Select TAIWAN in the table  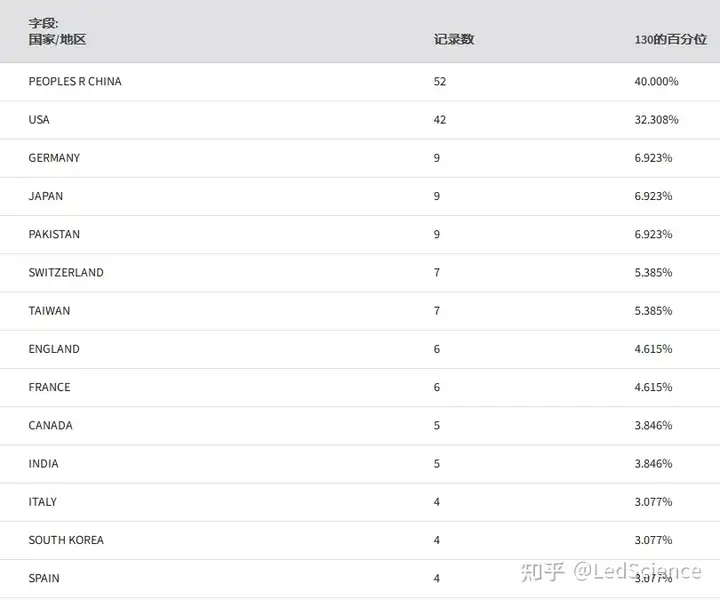tap(49, 311)
